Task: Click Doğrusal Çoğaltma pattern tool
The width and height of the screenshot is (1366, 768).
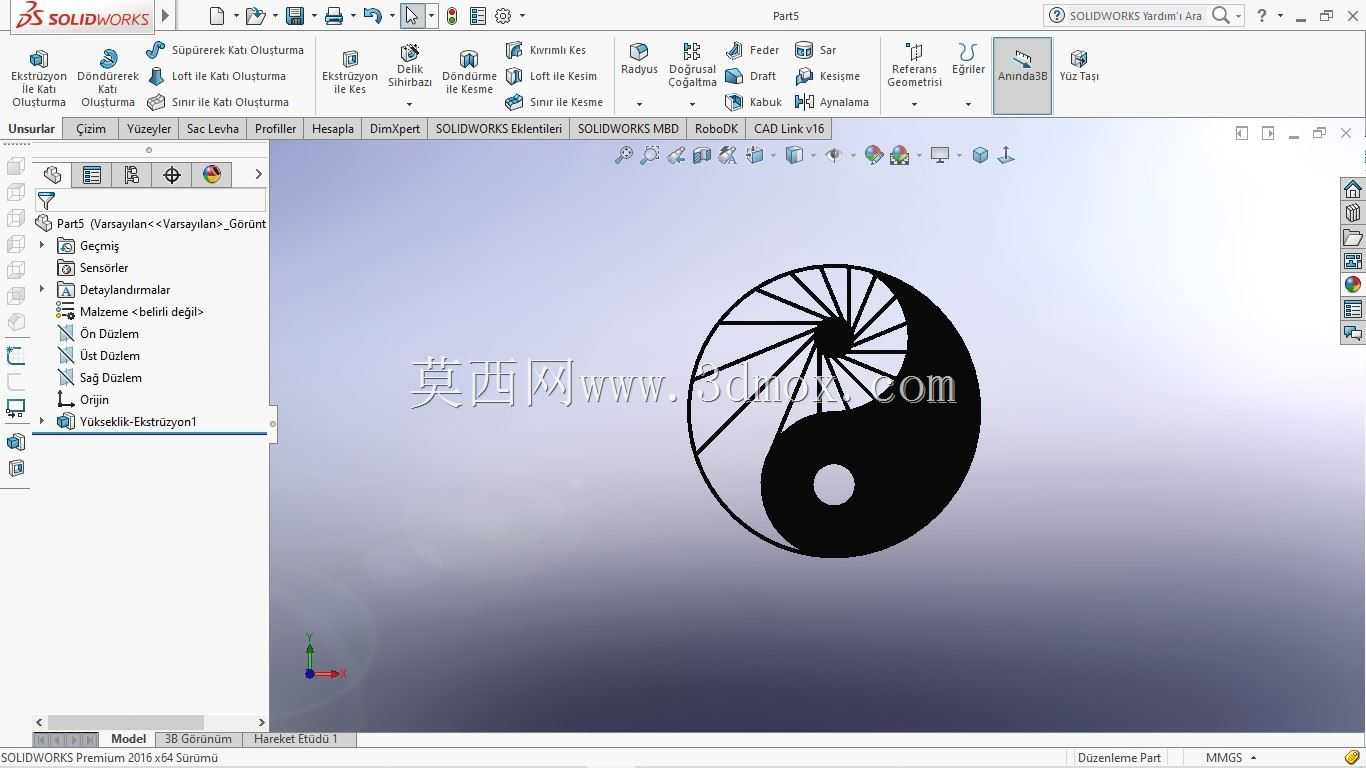Action: click(x=692, y=66)
